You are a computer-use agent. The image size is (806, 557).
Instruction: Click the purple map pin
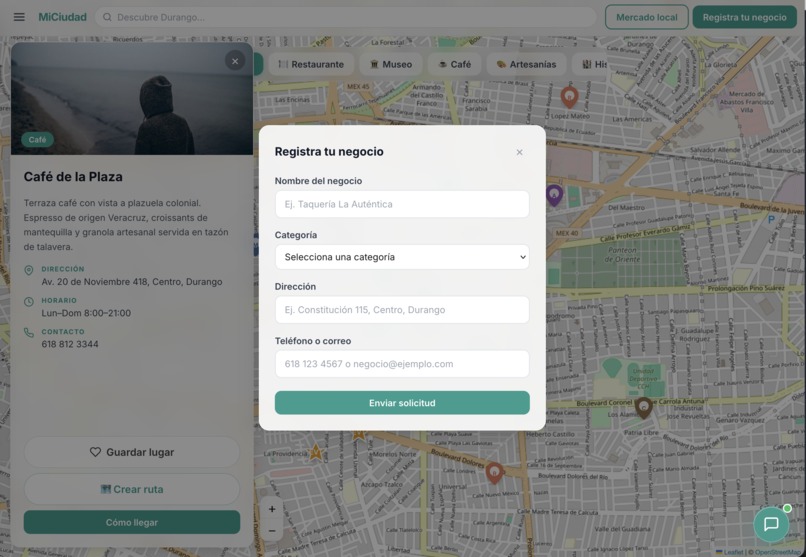pos(554,195)
